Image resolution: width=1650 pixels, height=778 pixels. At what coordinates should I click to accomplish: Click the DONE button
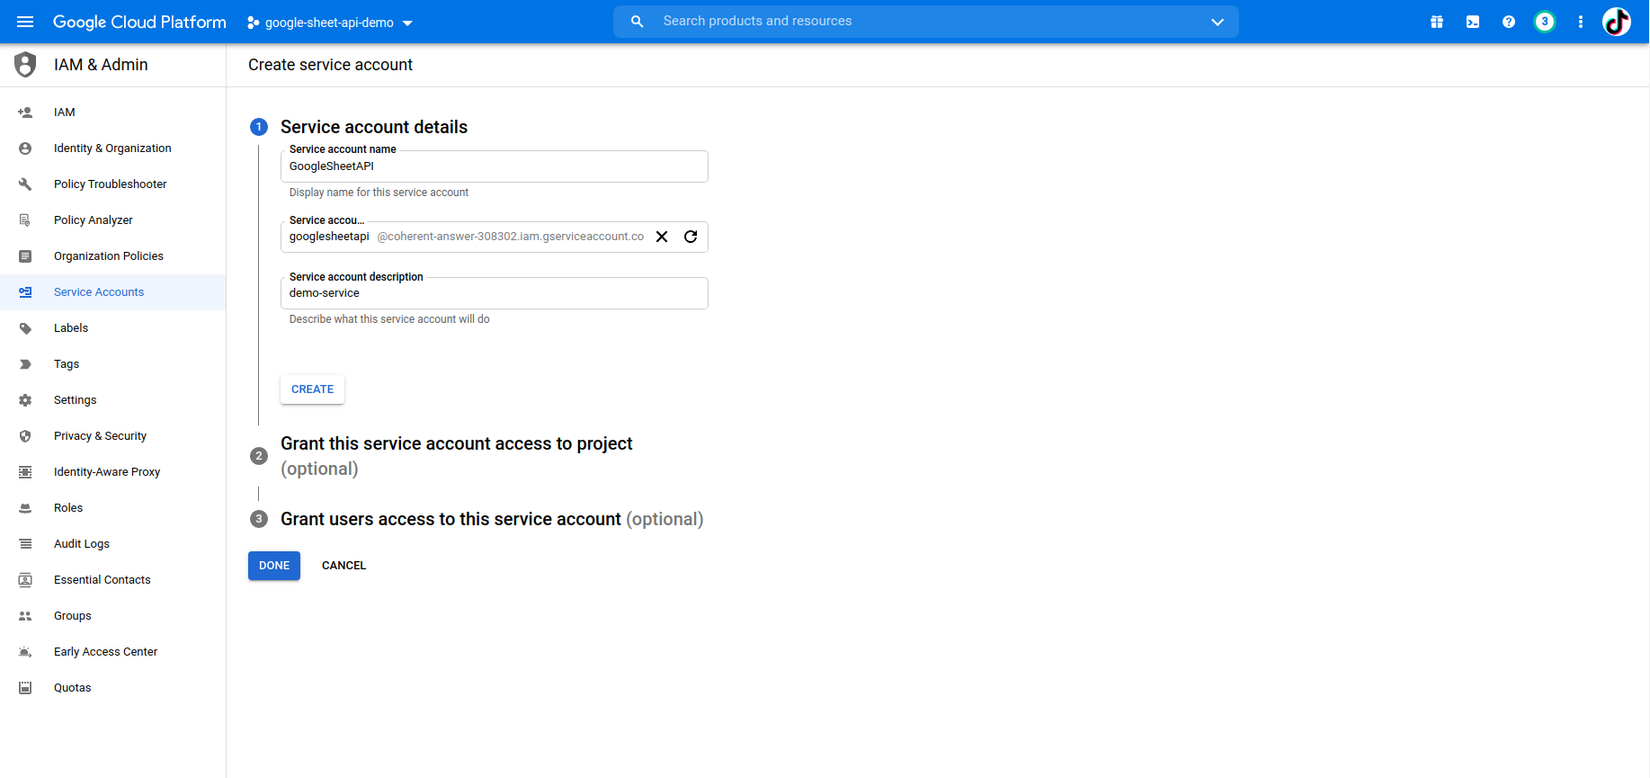point(274,566)
